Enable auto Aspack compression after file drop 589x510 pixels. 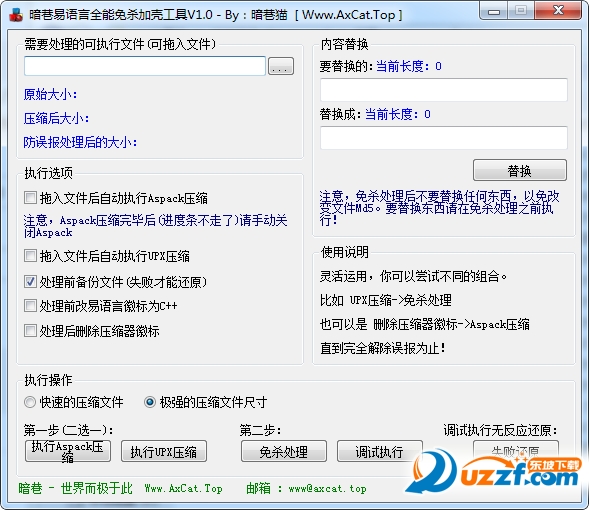(30, 198)
